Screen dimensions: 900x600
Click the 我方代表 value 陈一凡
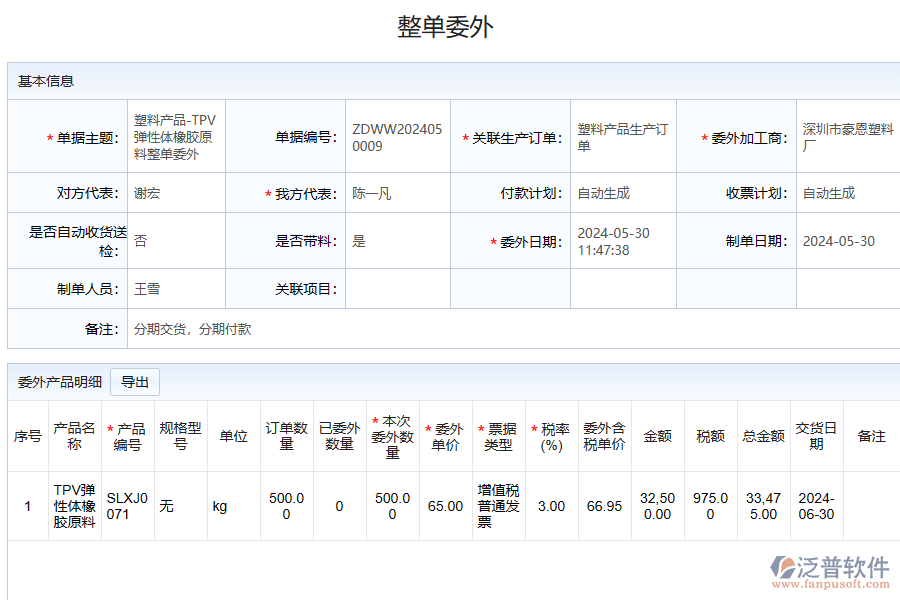click(x=370, y=193)
